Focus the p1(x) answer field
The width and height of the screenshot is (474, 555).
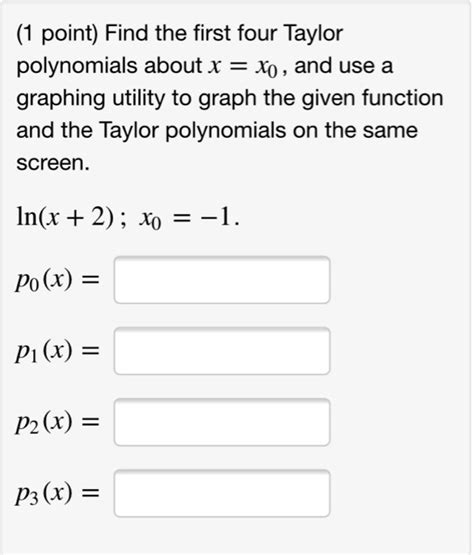pos(222,351)
